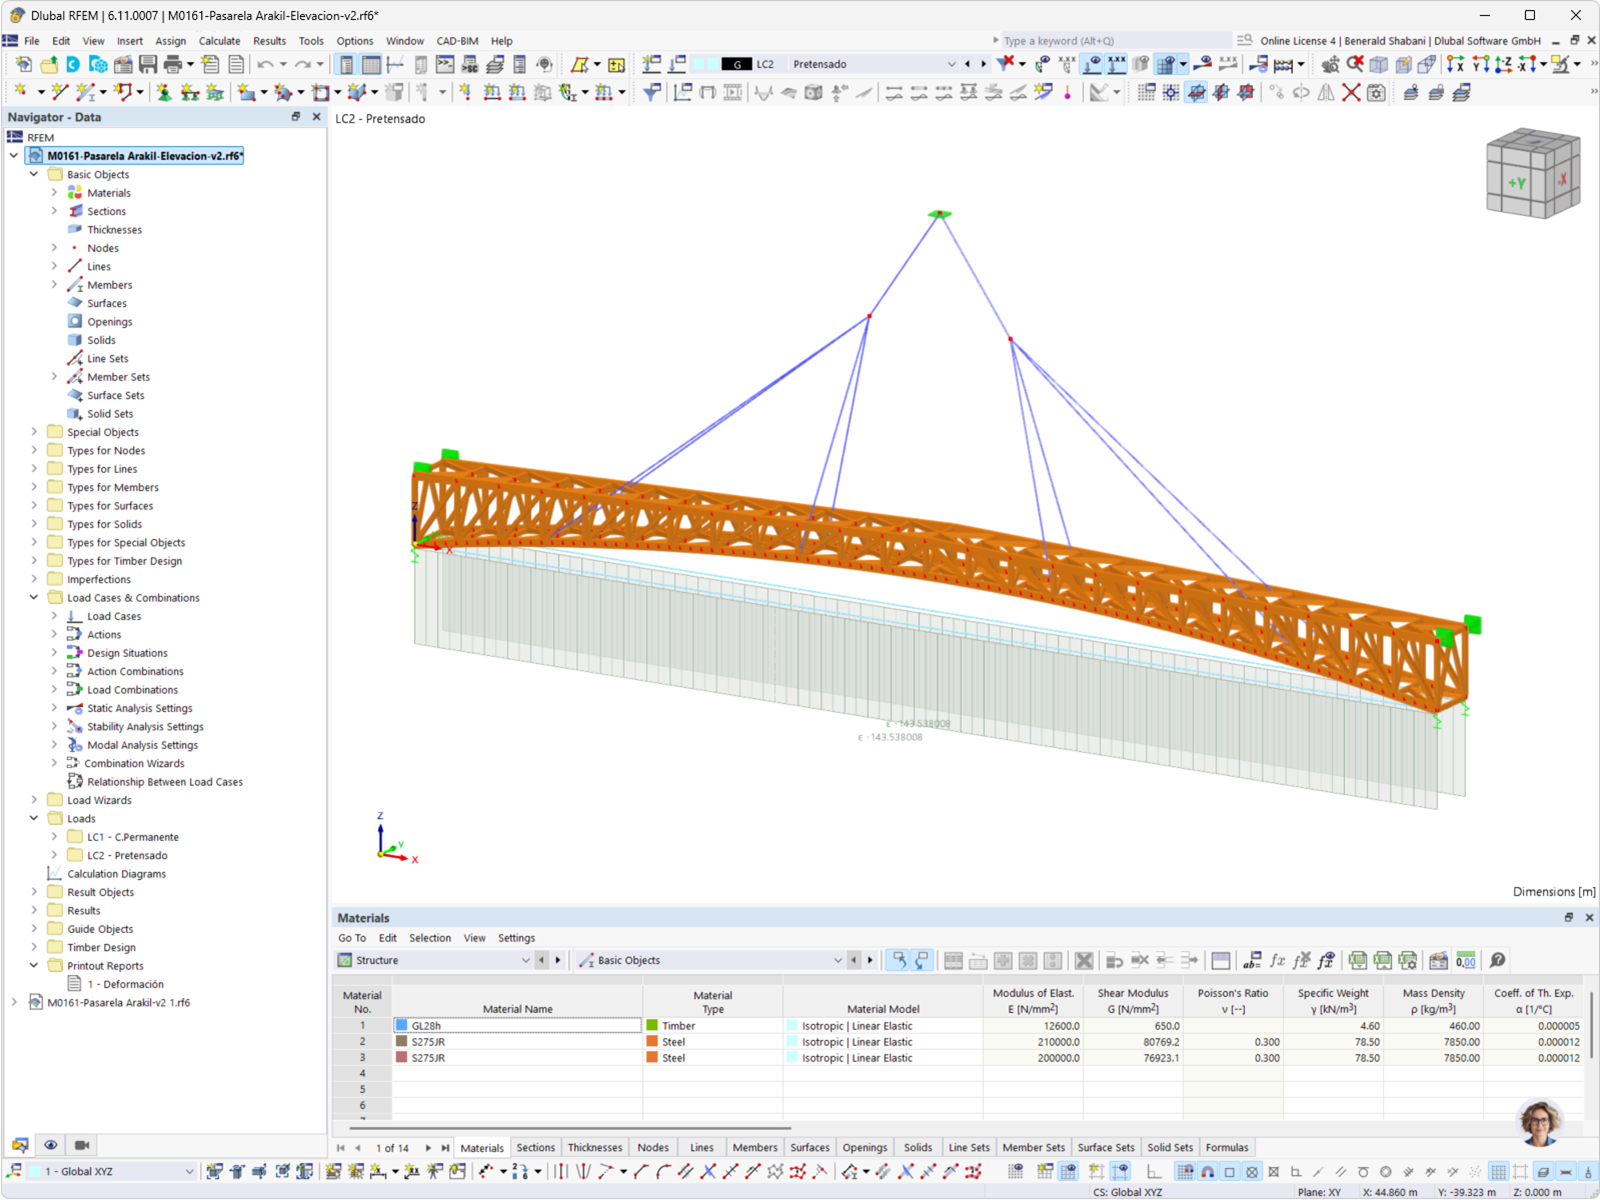The image size is (1600, 1200).
Task: Collapse Load Cases & Combinations folder
Action: tap(34, 597)
